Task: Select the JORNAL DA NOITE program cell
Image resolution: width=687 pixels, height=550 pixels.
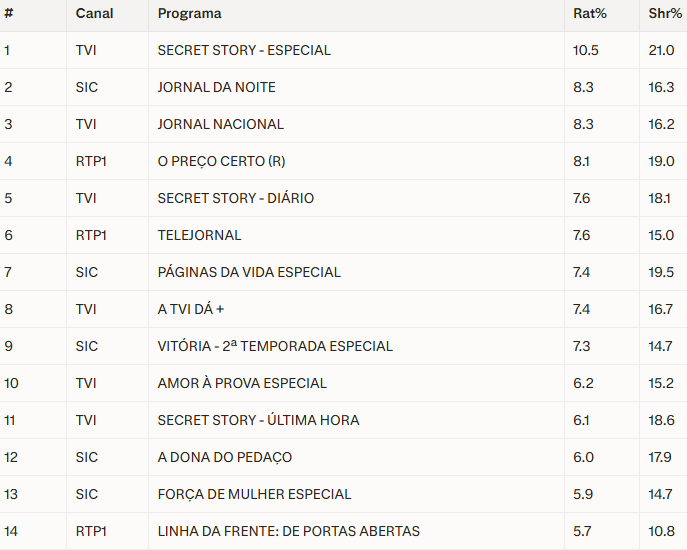Action: 216,87
